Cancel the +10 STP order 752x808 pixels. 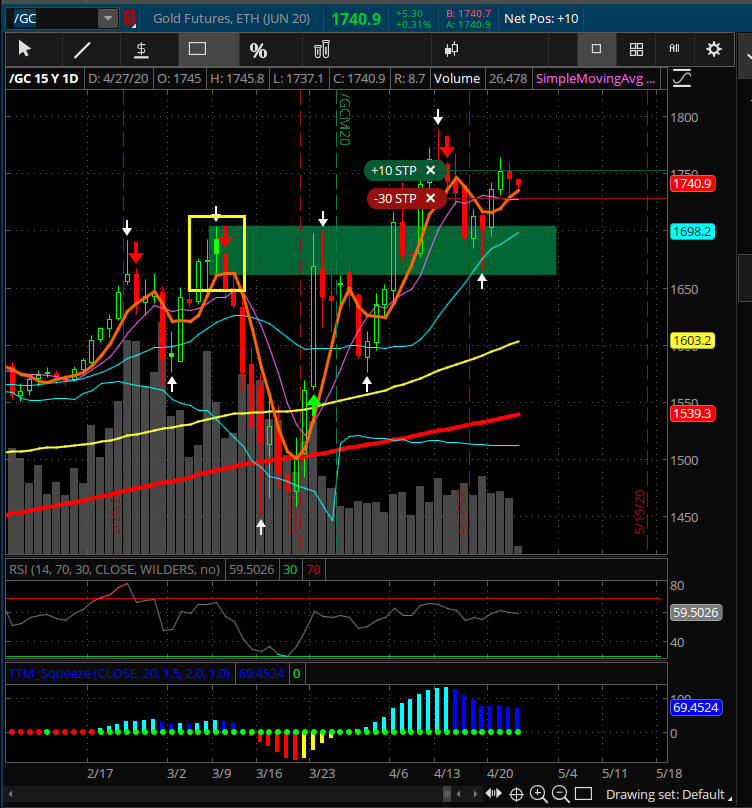[430, 171]
